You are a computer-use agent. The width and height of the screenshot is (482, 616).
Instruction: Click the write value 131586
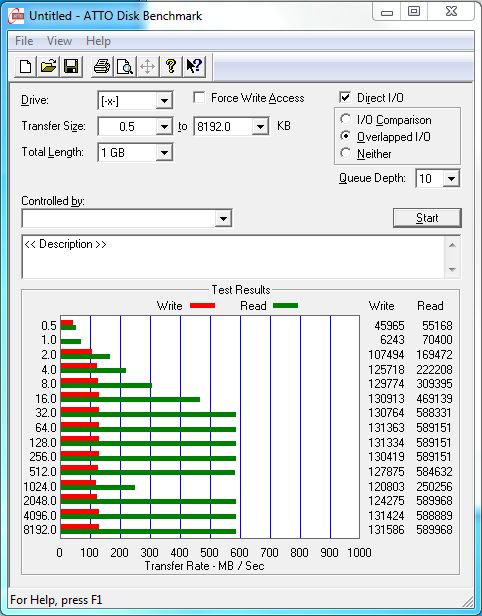click(x=387, y=530)
